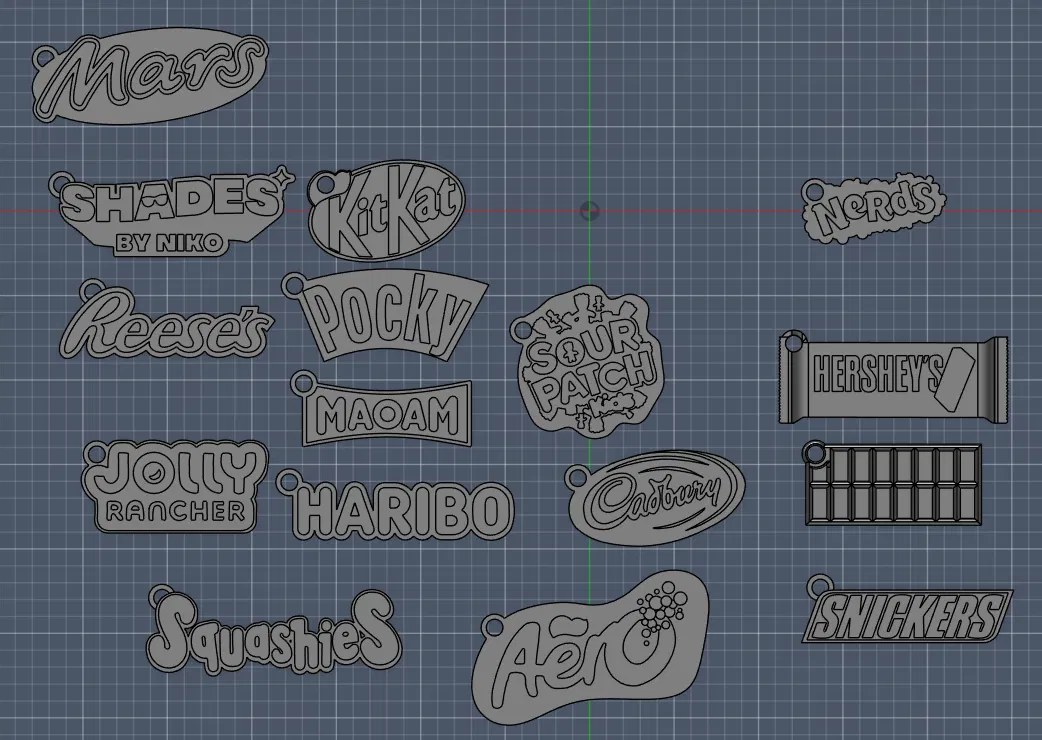
Task: Click the Sour Patch Kids keychain model
Action: (587, 362)
